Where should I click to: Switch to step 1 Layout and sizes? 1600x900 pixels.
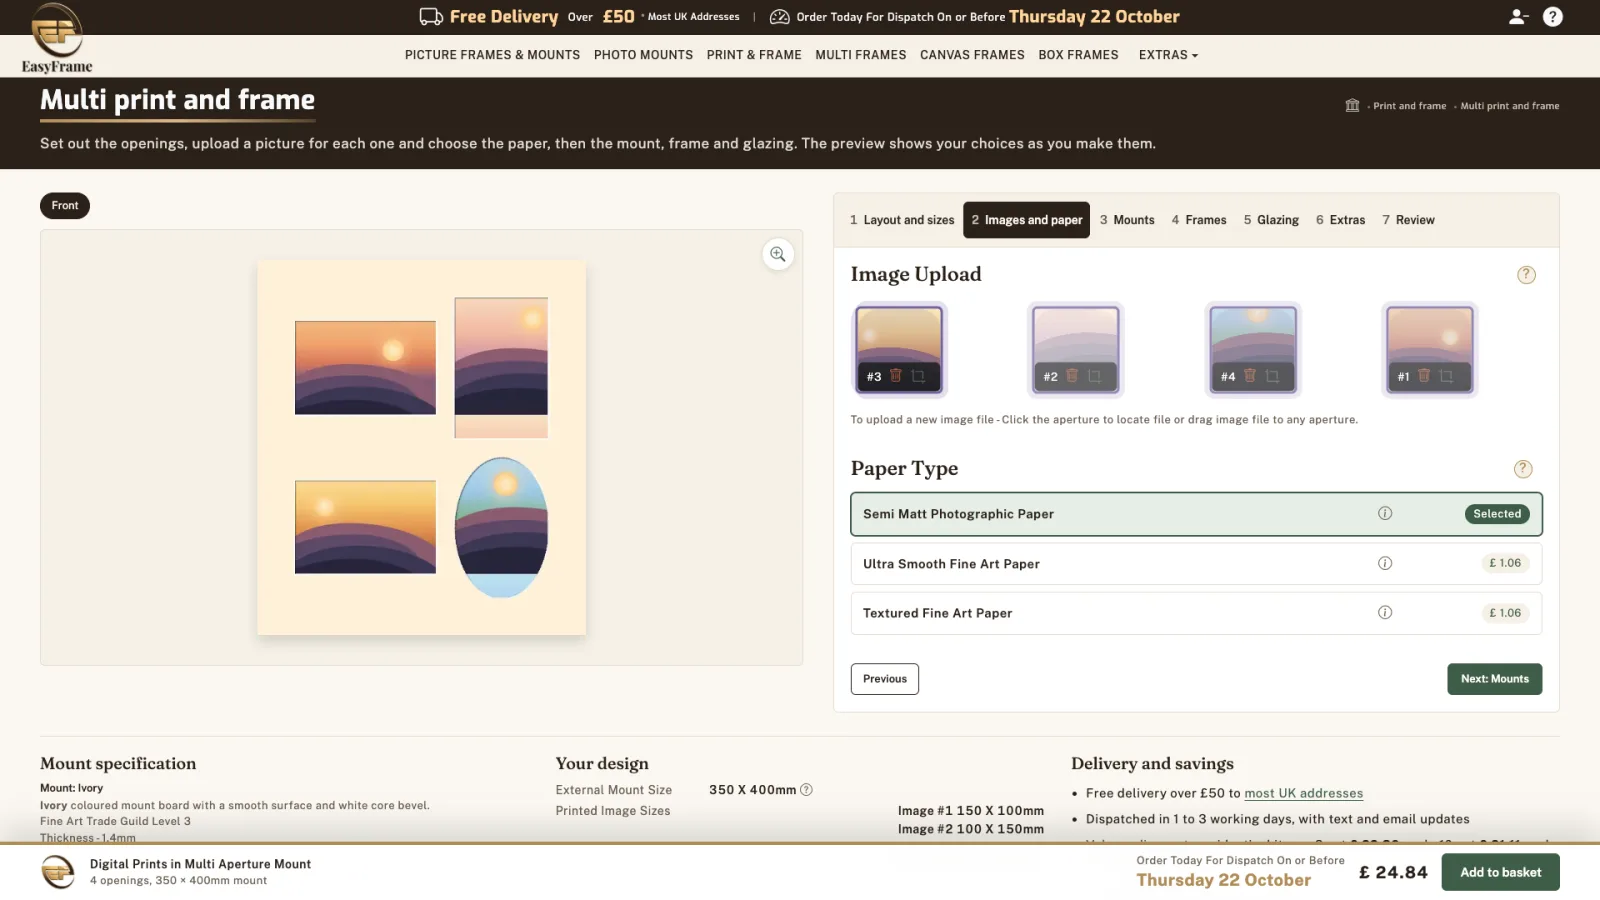pos(902,220)
